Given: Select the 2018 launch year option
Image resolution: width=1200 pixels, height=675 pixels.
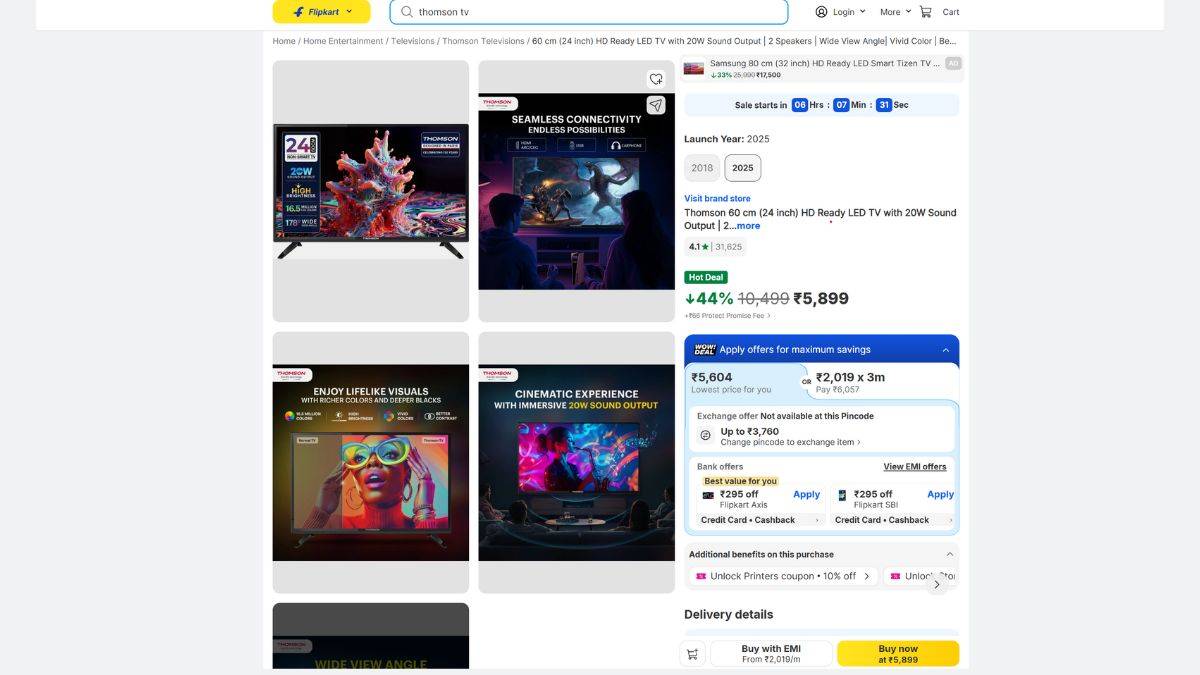Looking at the screenshot, I should click(x=702, y=168).
